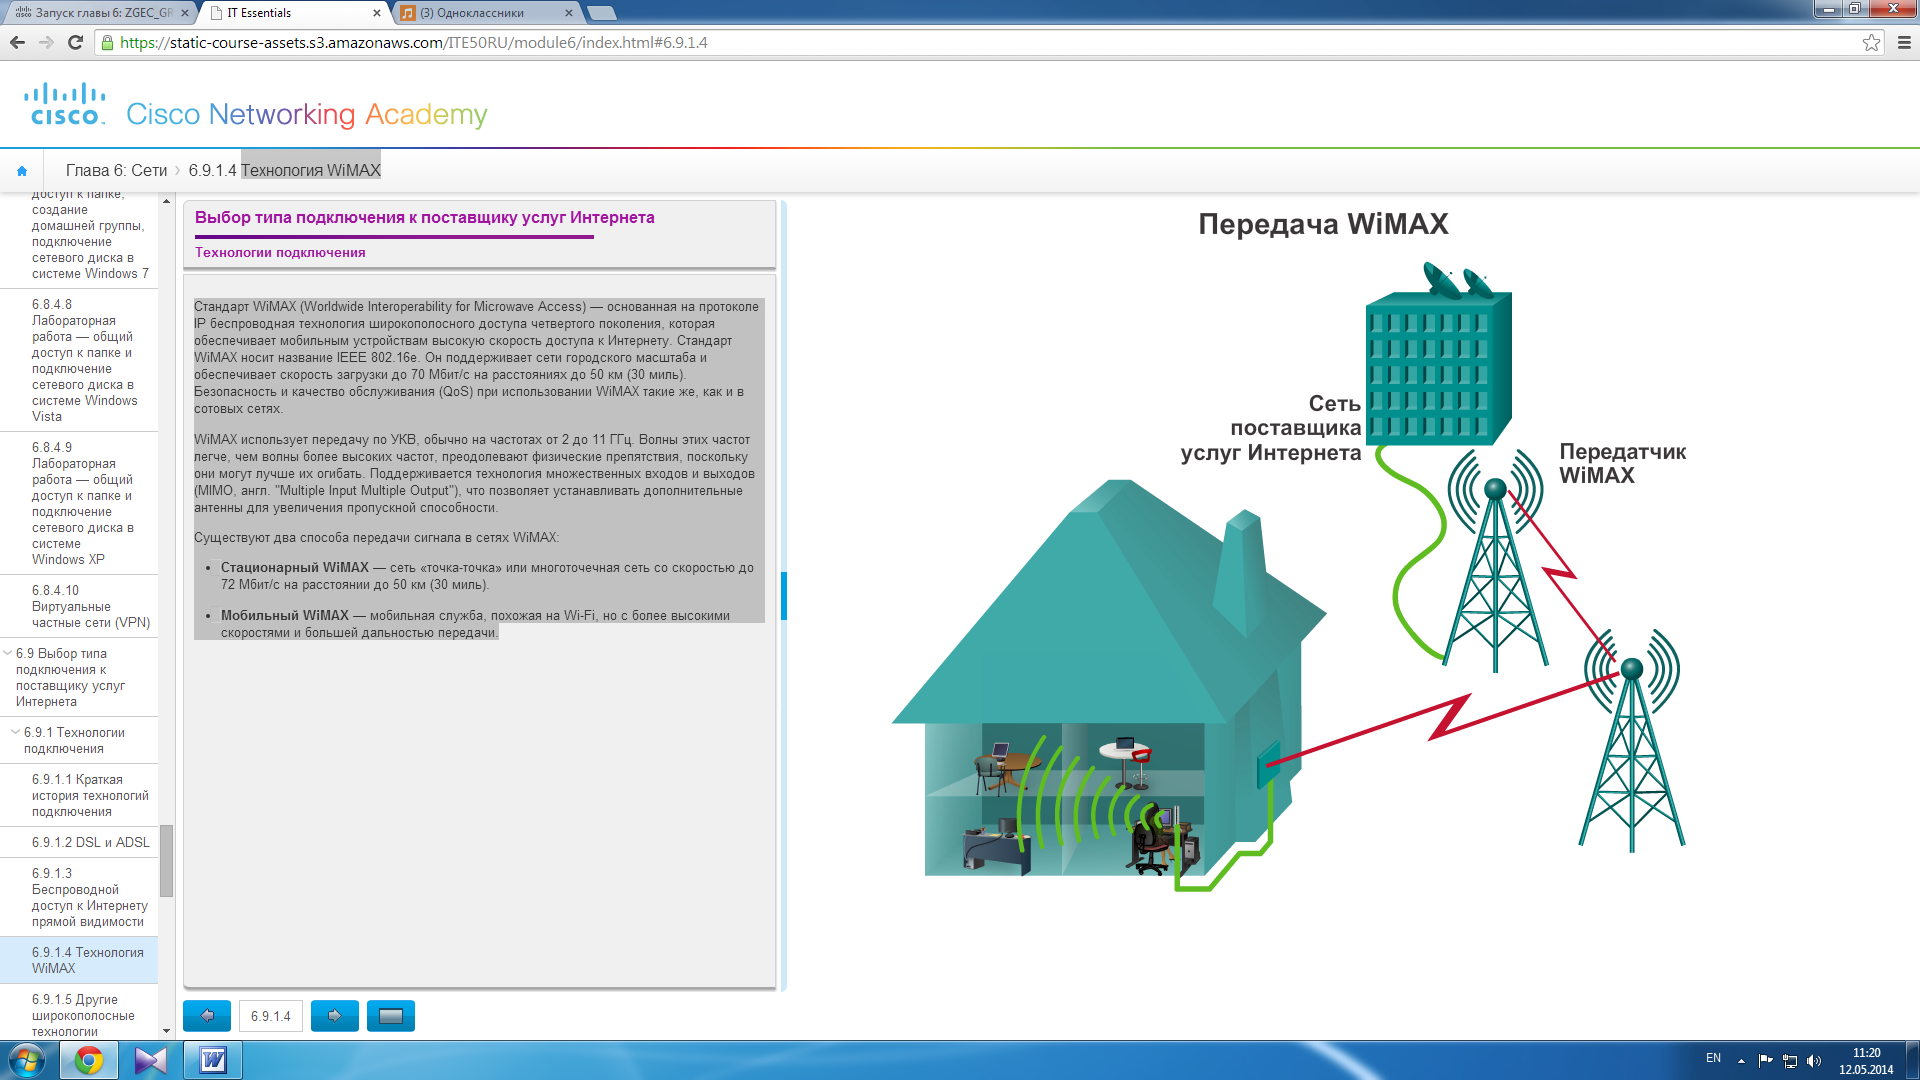The image size is (1920, 1080).
Task: Open the network status tray icon
Action: 1790,1060
